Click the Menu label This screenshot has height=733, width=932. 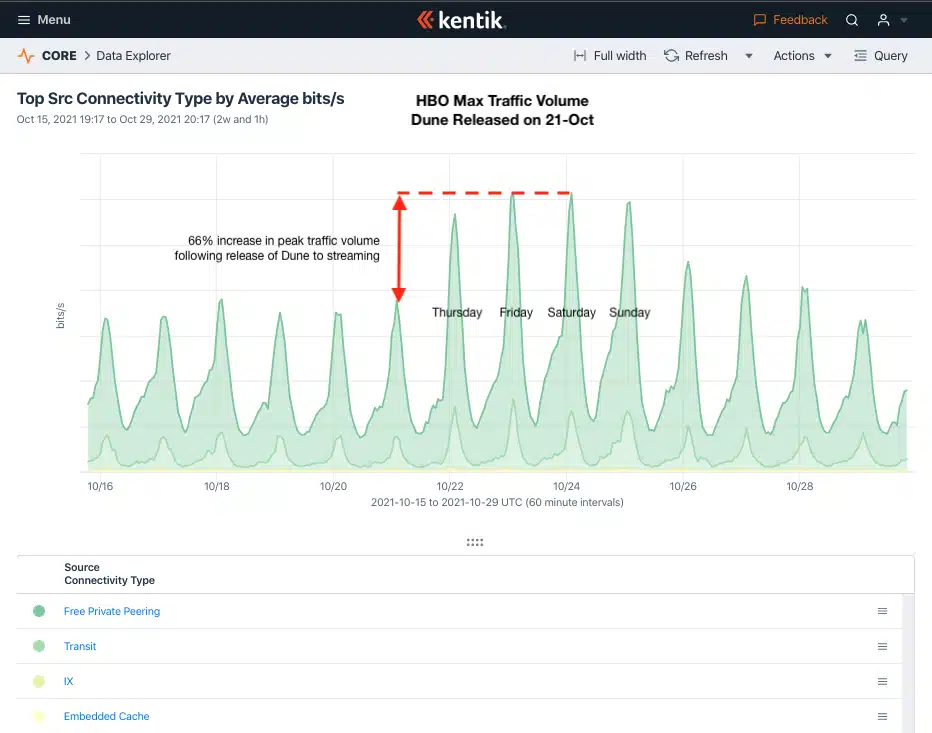point(54,20)
